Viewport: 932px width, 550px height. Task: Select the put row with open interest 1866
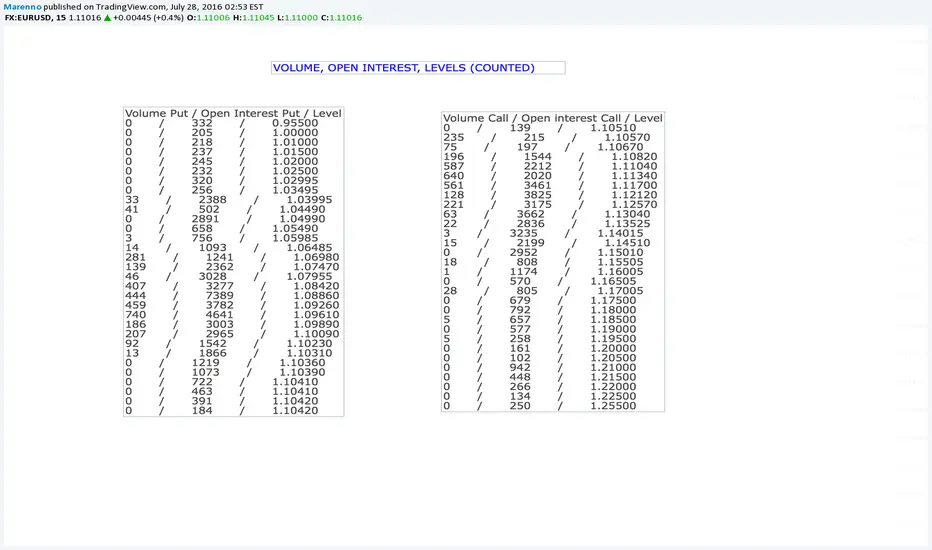coord(229,353)
